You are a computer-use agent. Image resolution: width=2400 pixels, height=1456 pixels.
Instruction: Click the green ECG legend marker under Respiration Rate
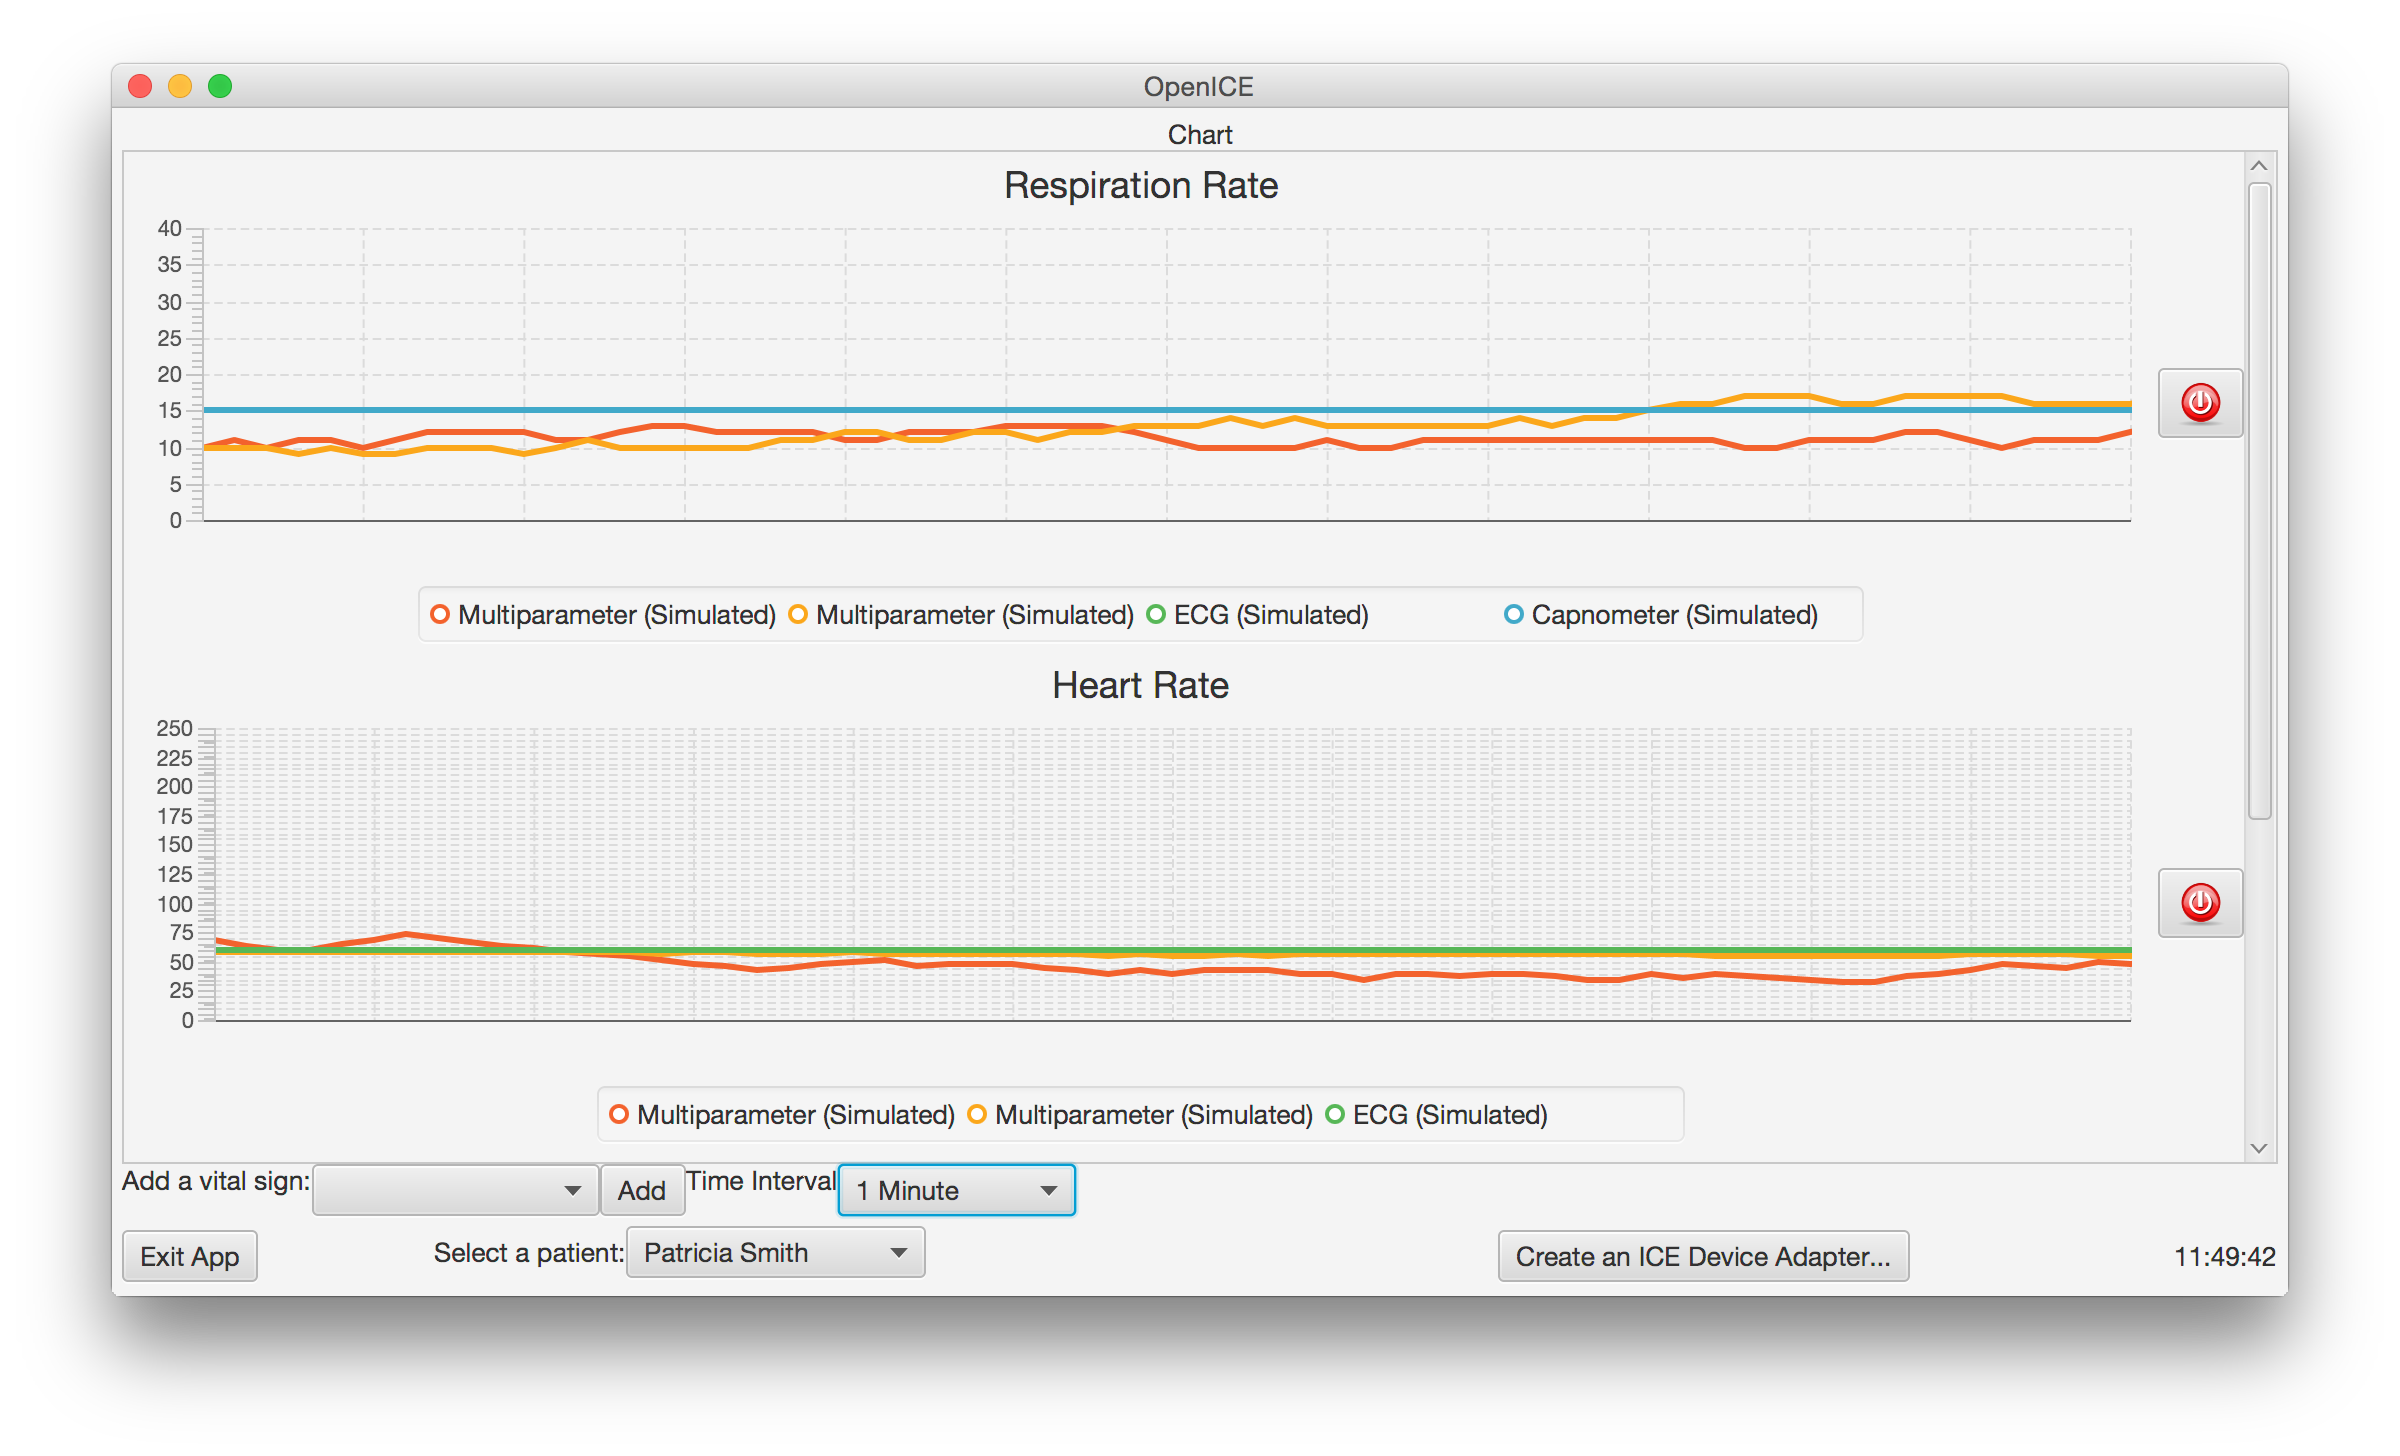coord(1156,614)
